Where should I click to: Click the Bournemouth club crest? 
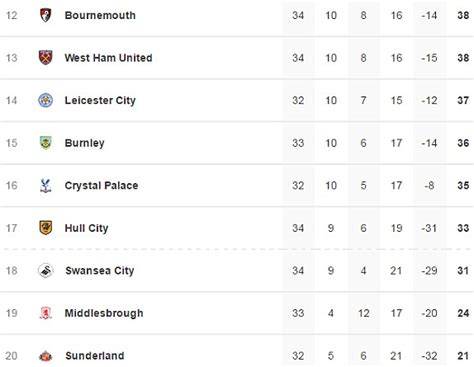click(46, 15)
